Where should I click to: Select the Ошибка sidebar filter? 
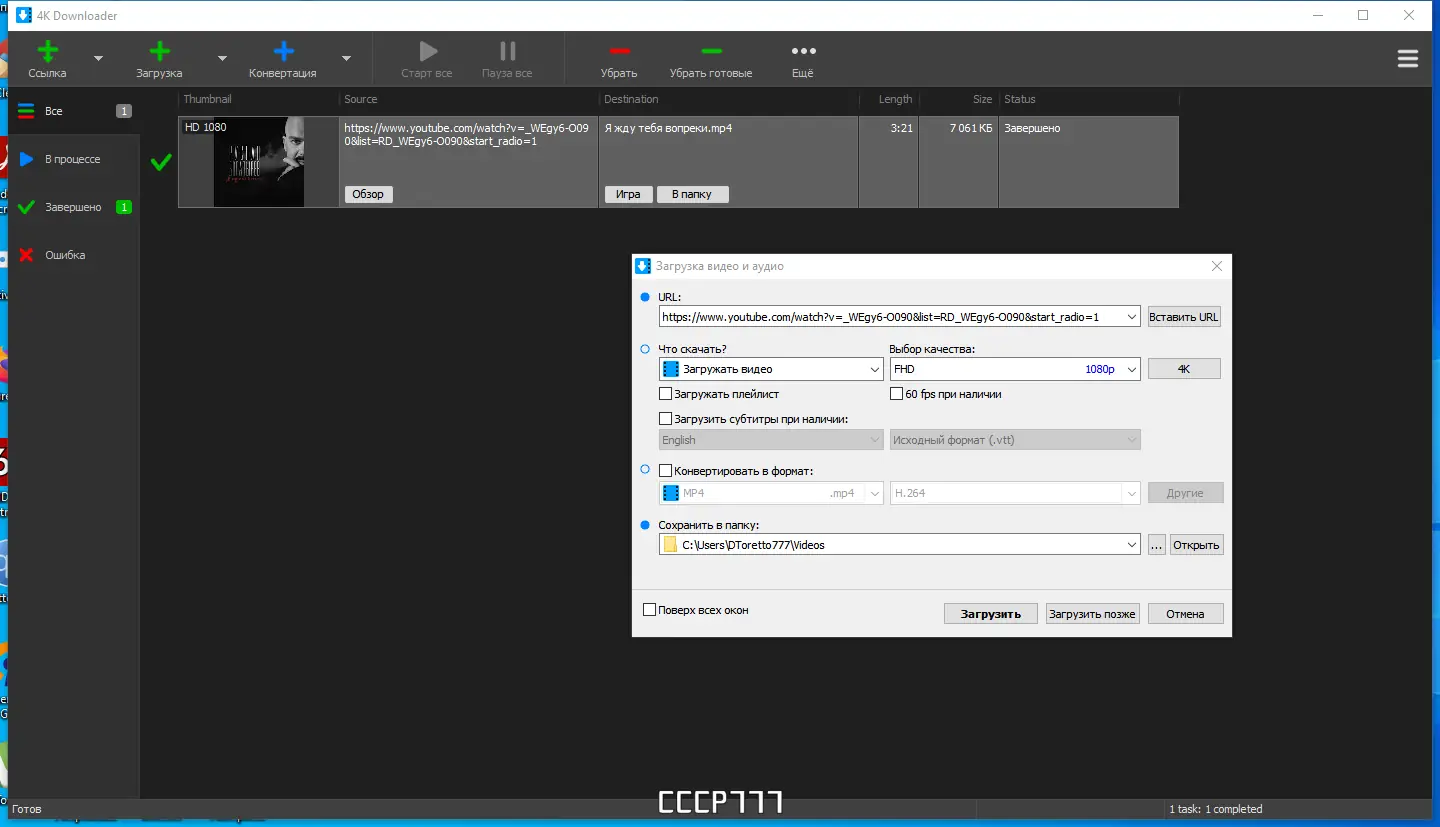tap(73, 255)
